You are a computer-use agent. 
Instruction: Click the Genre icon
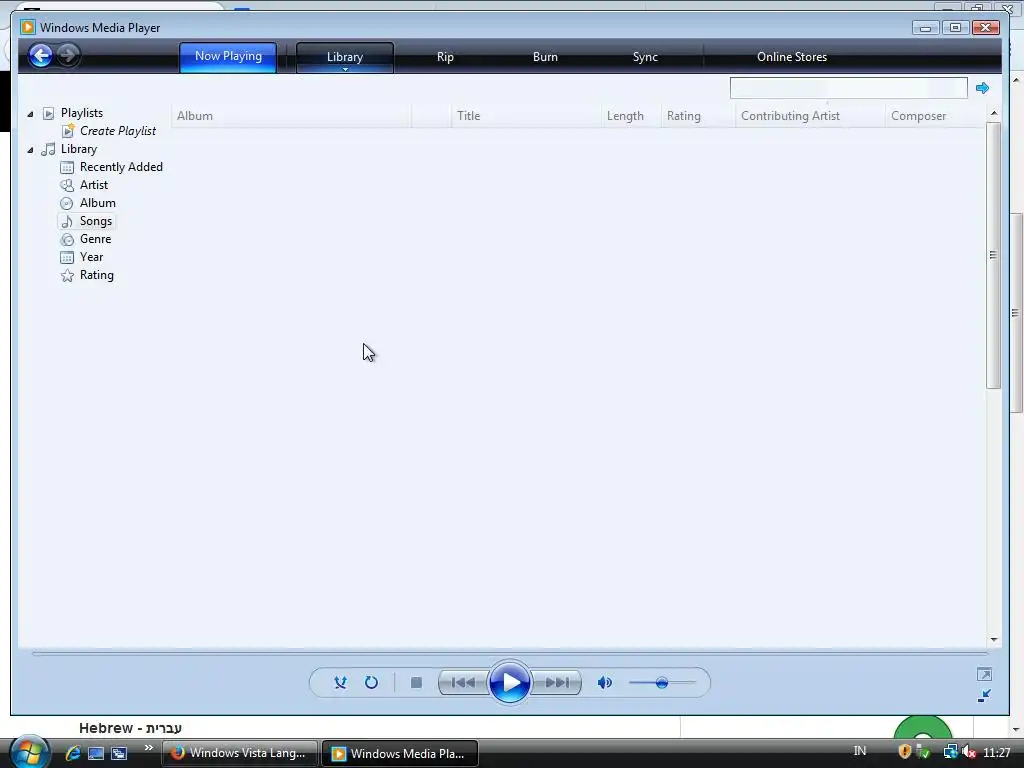67,240
